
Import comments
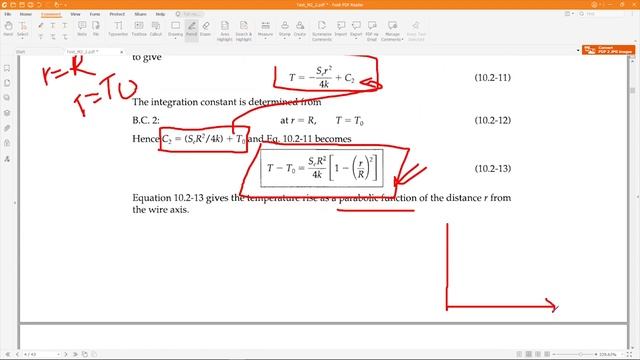[341, 29]
